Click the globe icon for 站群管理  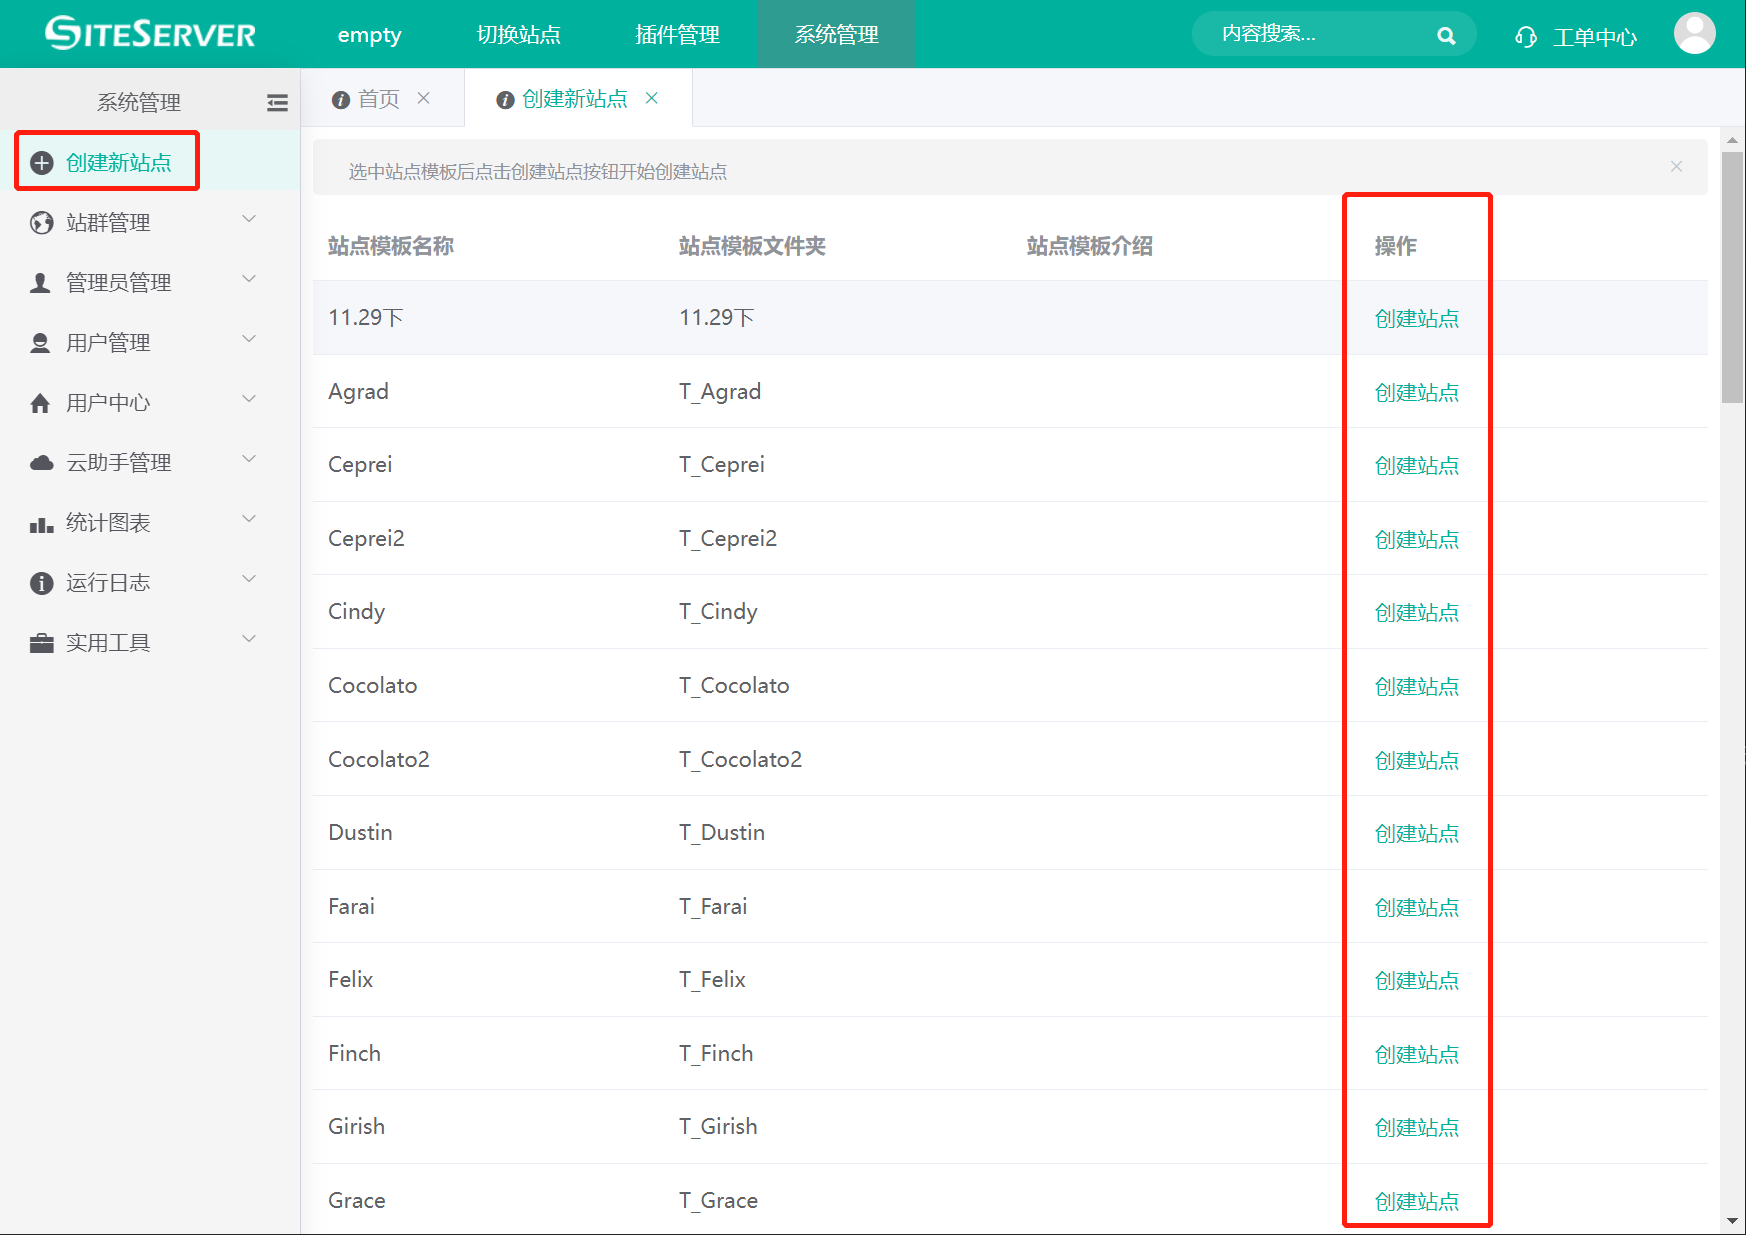click(x=42, y=223)
